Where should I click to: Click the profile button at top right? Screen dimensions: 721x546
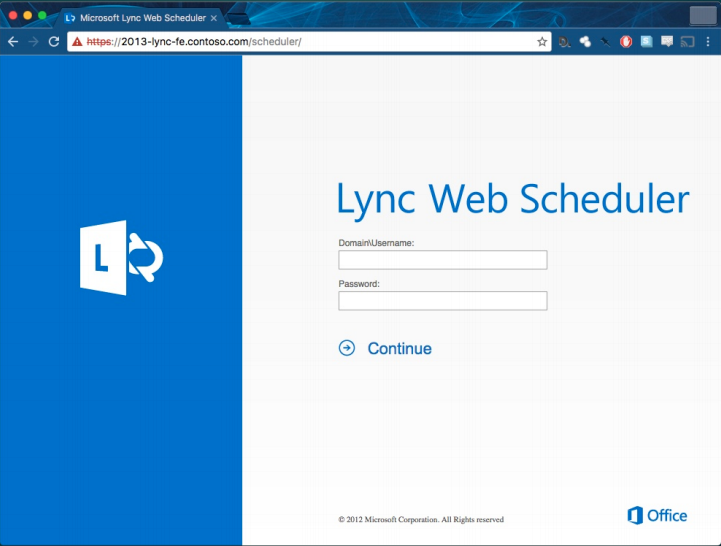[703, 15]
